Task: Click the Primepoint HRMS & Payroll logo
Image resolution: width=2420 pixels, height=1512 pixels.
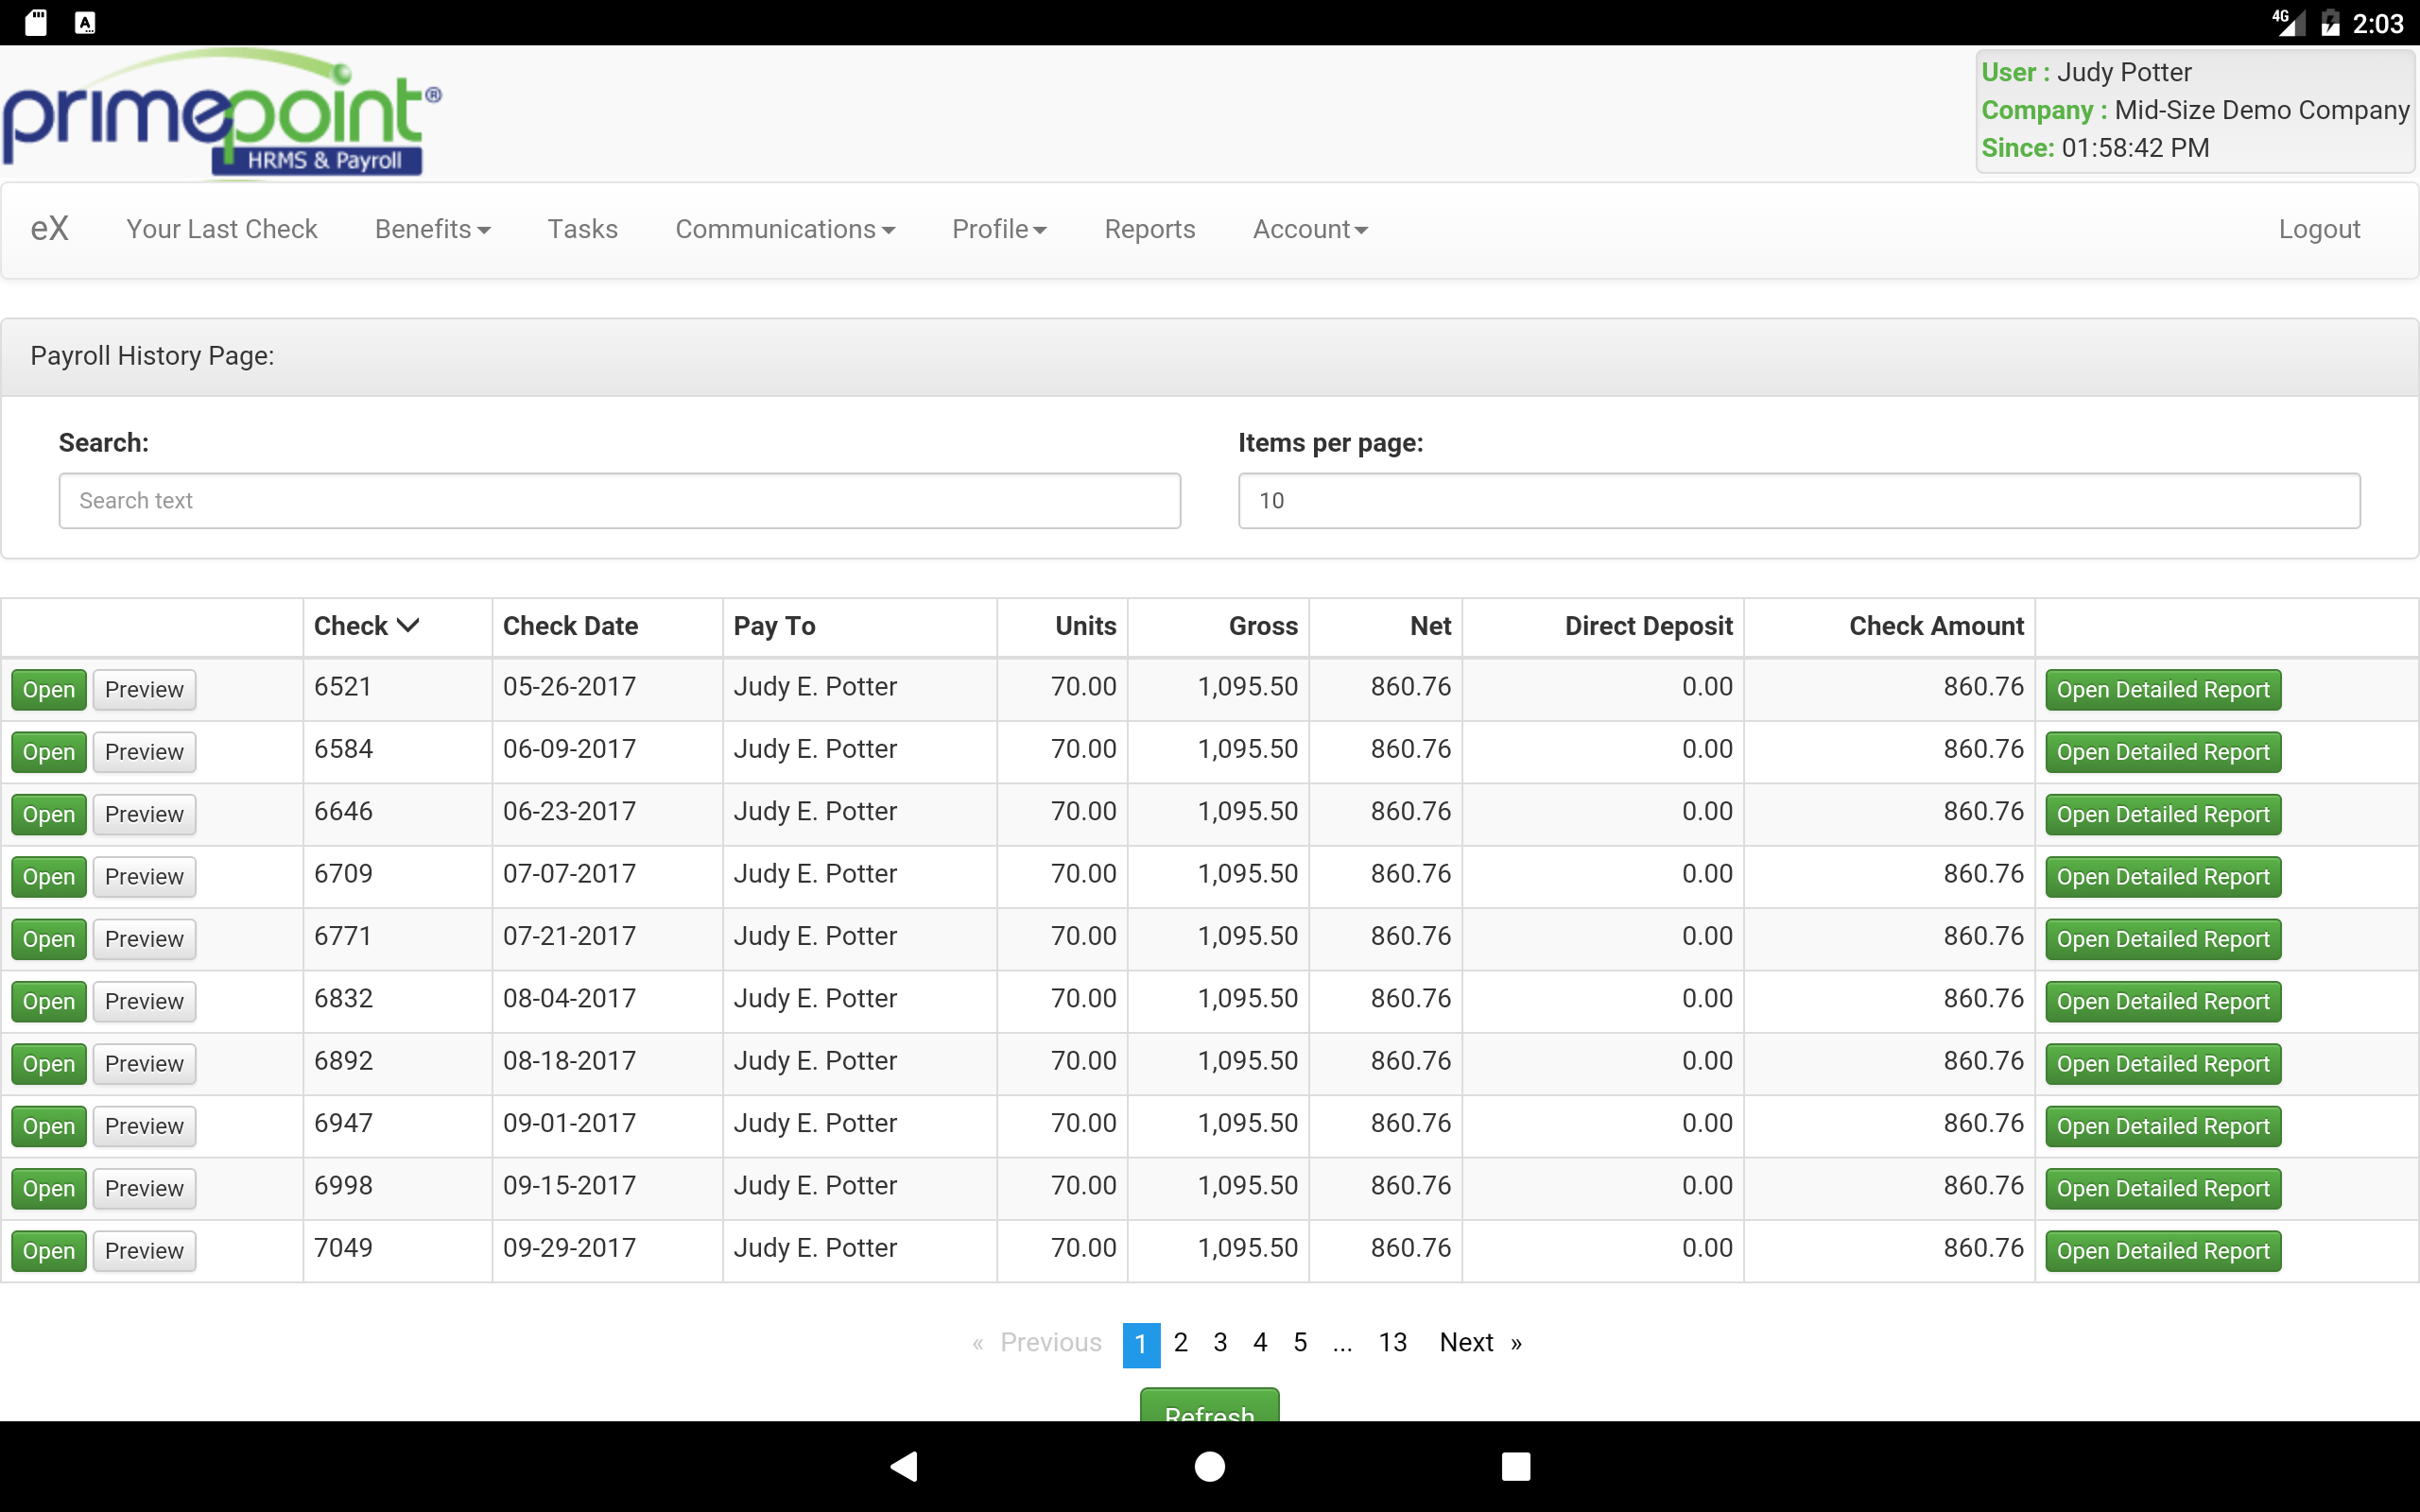Action: coord(222,113)
